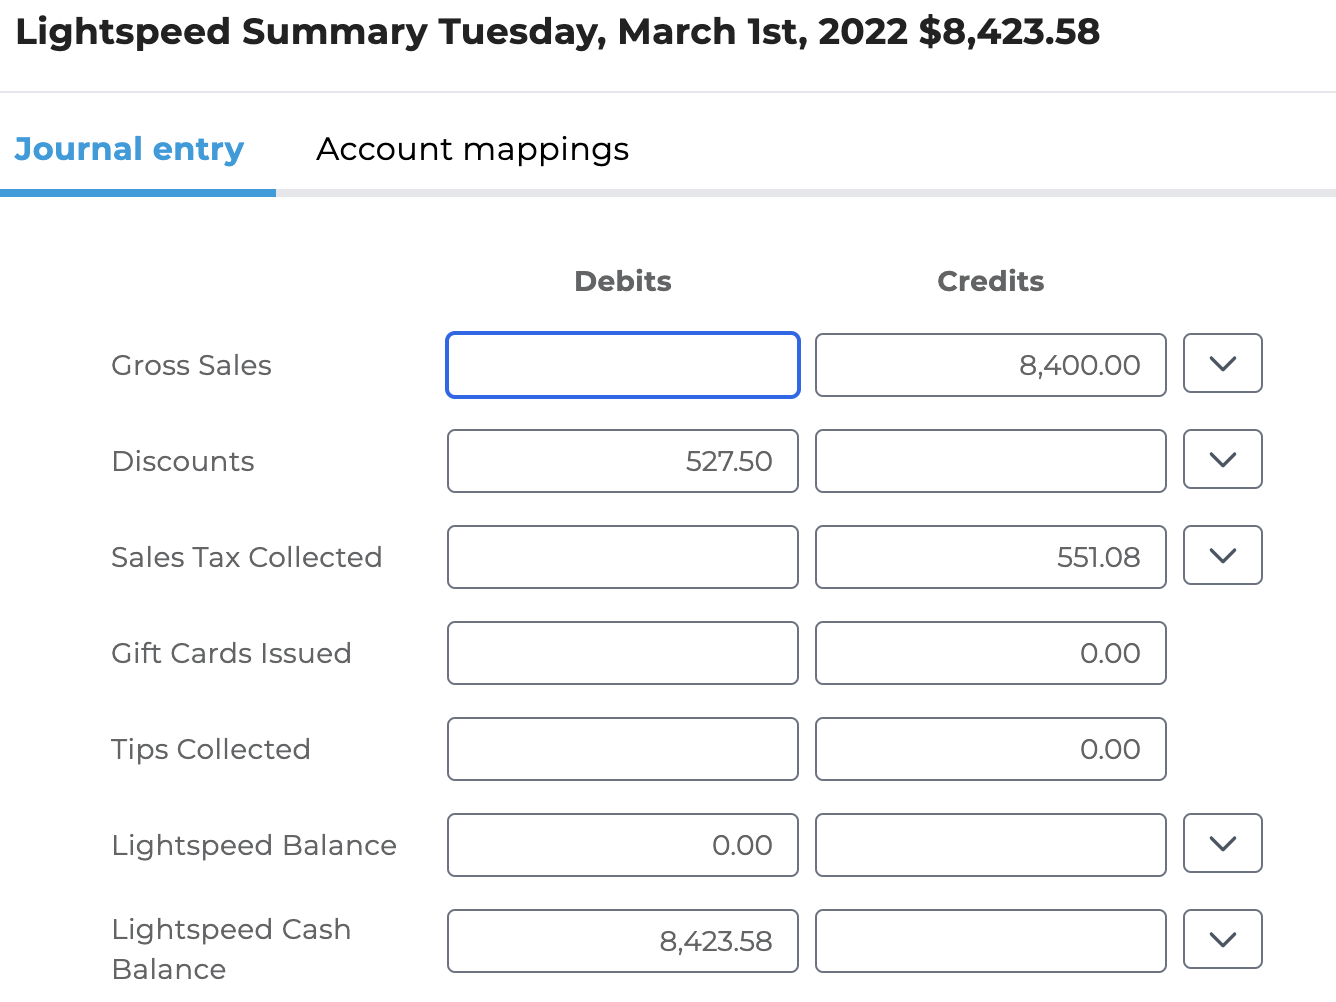The image size is (1336, 1002).
Task: Expand the Lightspeed Cash Balance row dropdown
Action: click(x=1223, y=940)
